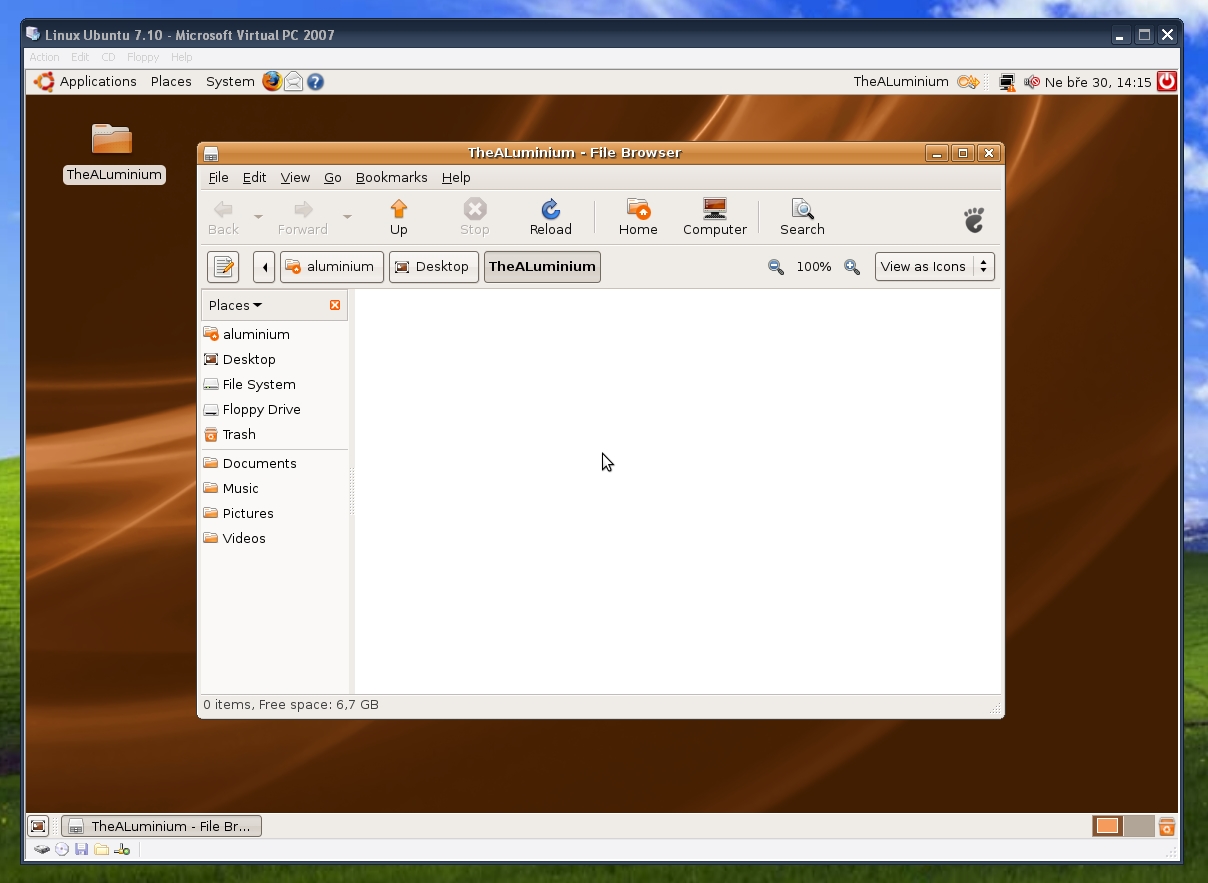Open the Places side pane dropdown
Image resolution: width=1208 pixels, height=883 pixels.
pyautogui.click(x=235, y=305)
